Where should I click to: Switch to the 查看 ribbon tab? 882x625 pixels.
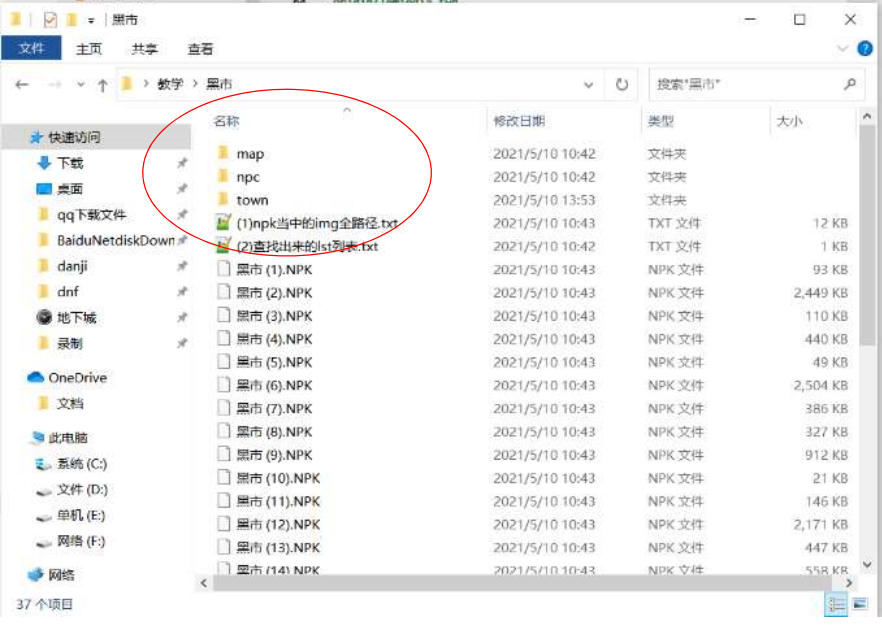pyautogui.click(x=200, y=48)
